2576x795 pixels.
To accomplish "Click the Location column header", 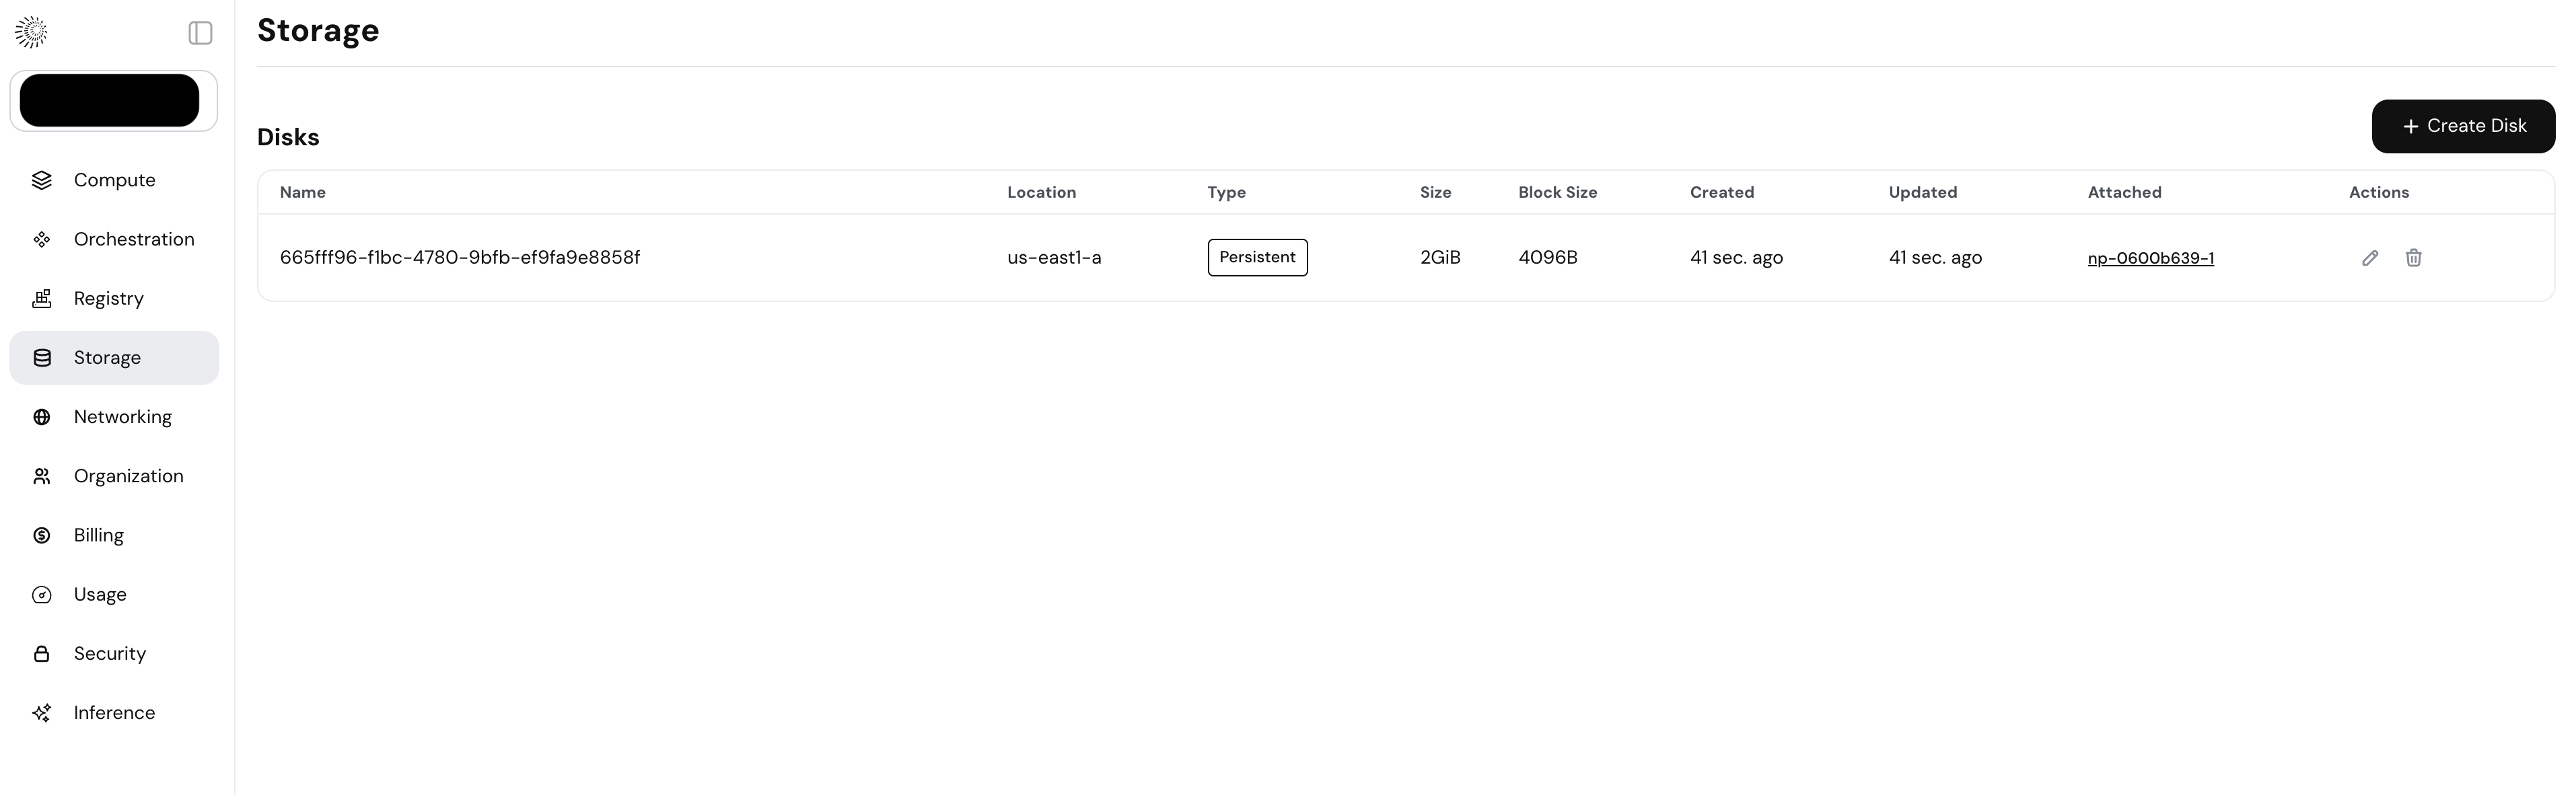I will 1041,192.
